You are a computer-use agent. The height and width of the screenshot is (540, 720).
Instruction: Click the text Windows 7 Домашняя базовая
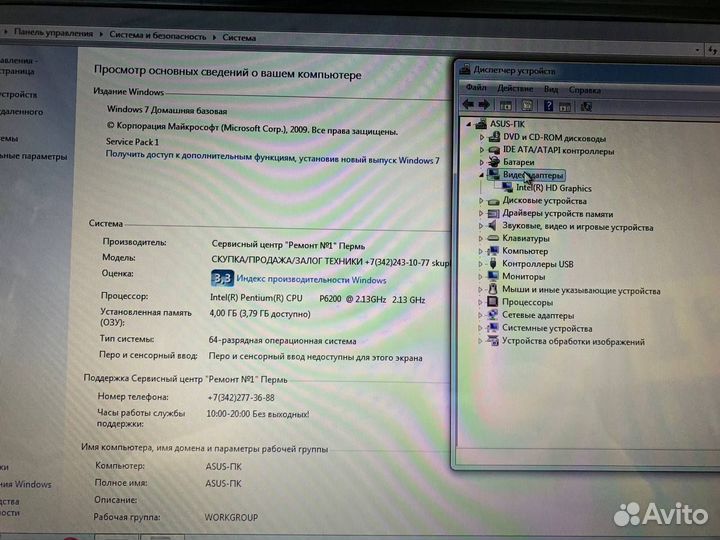[167, 110]
